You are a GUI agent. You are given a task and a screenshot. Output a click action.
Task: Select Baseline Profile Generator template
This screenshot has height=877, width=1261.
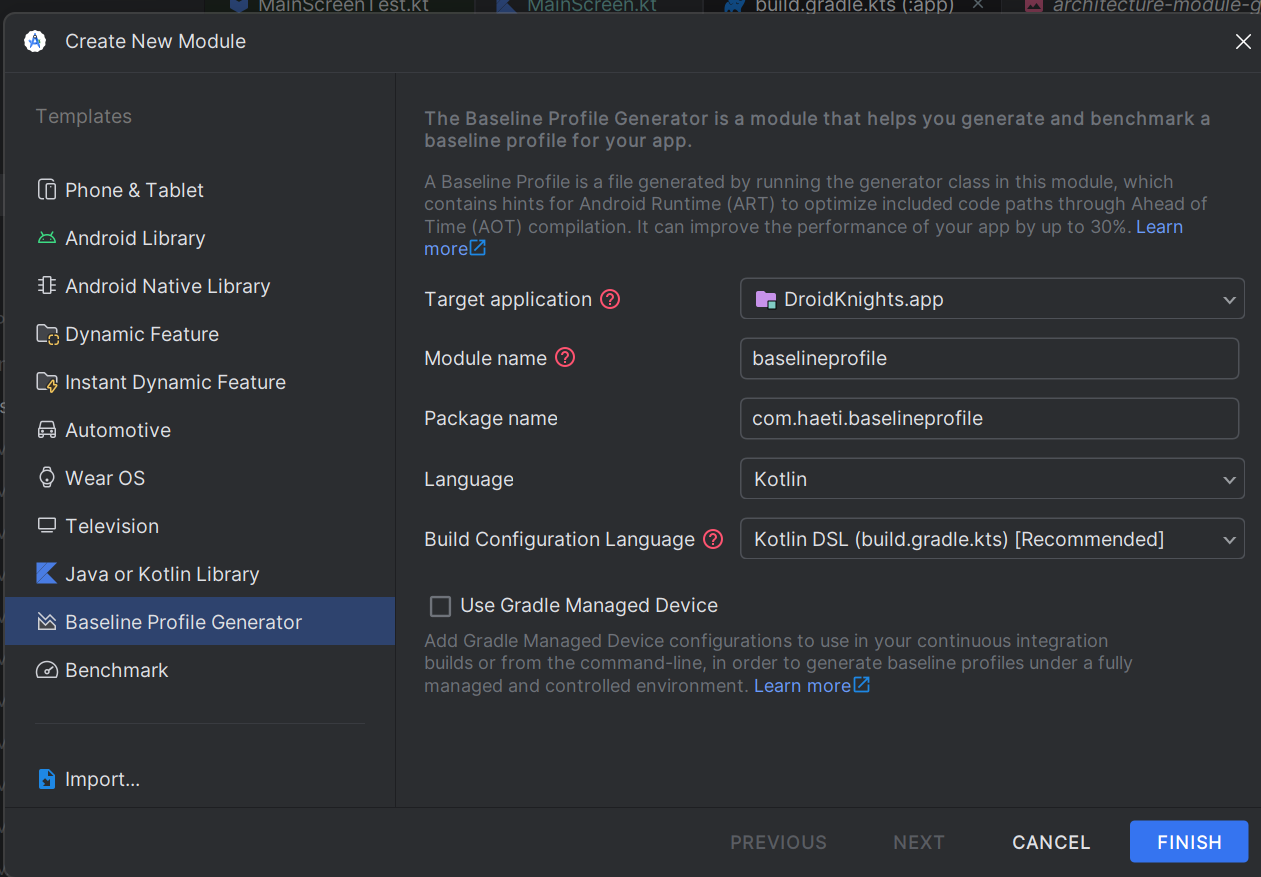click(183, 622)
